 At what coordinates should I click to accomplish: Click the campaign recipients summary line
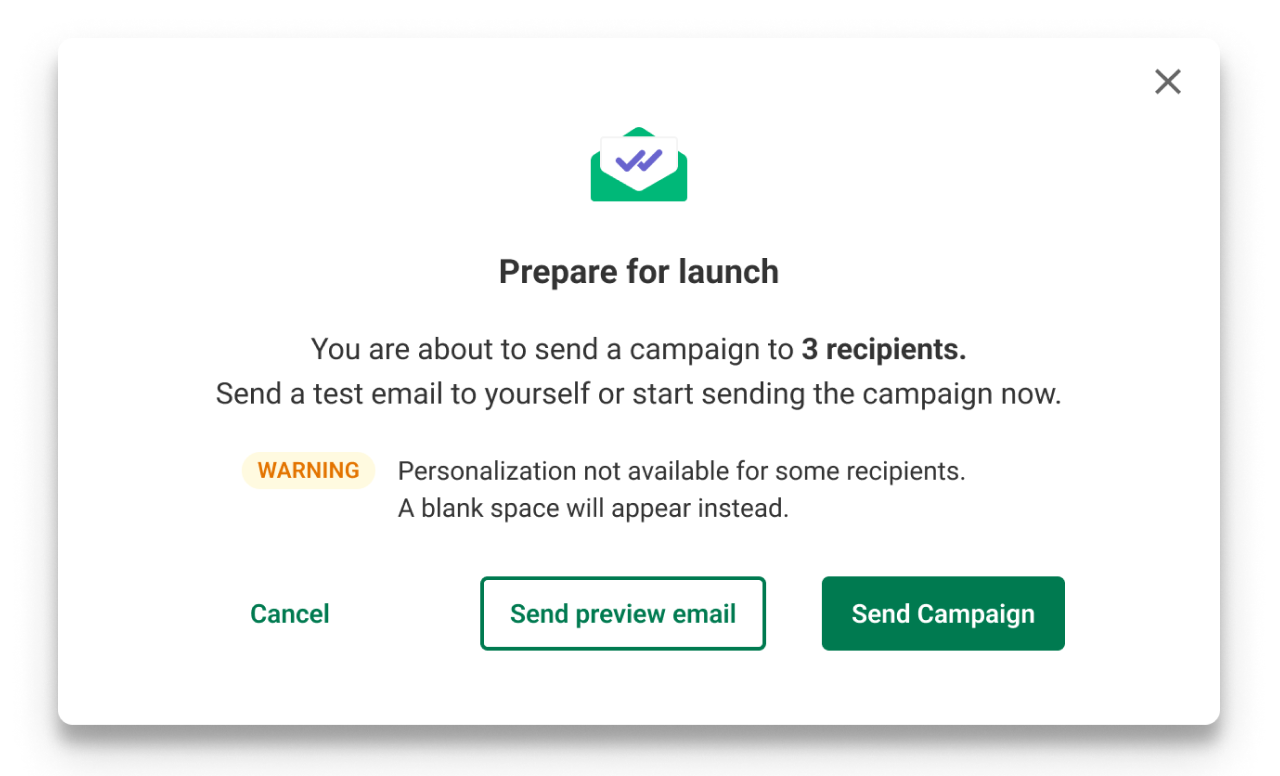click(639, 349)
